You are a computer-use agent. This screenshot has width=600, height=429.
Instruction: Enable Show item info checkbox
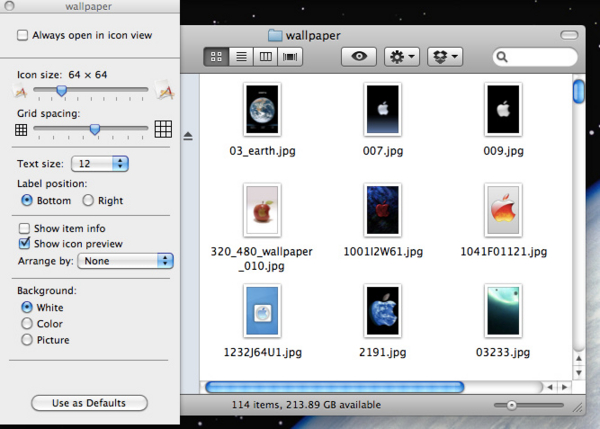pyautogui.click(x=24, y=228)
